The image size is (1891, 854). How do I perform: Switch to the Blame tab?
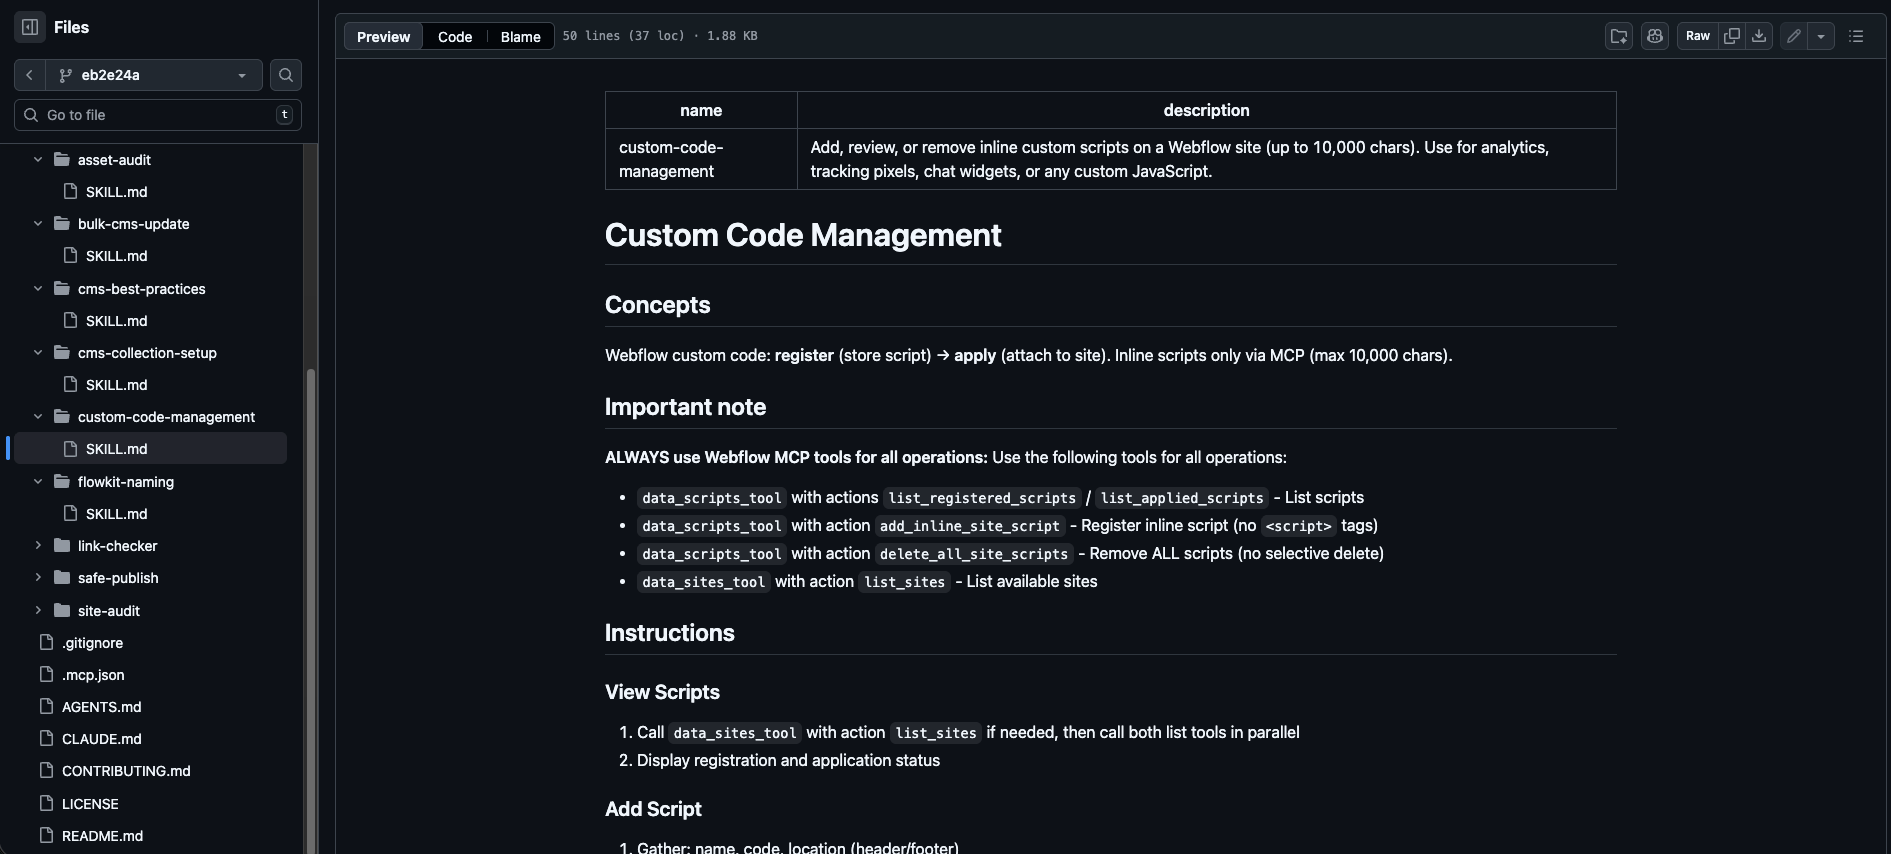point(520,36)
